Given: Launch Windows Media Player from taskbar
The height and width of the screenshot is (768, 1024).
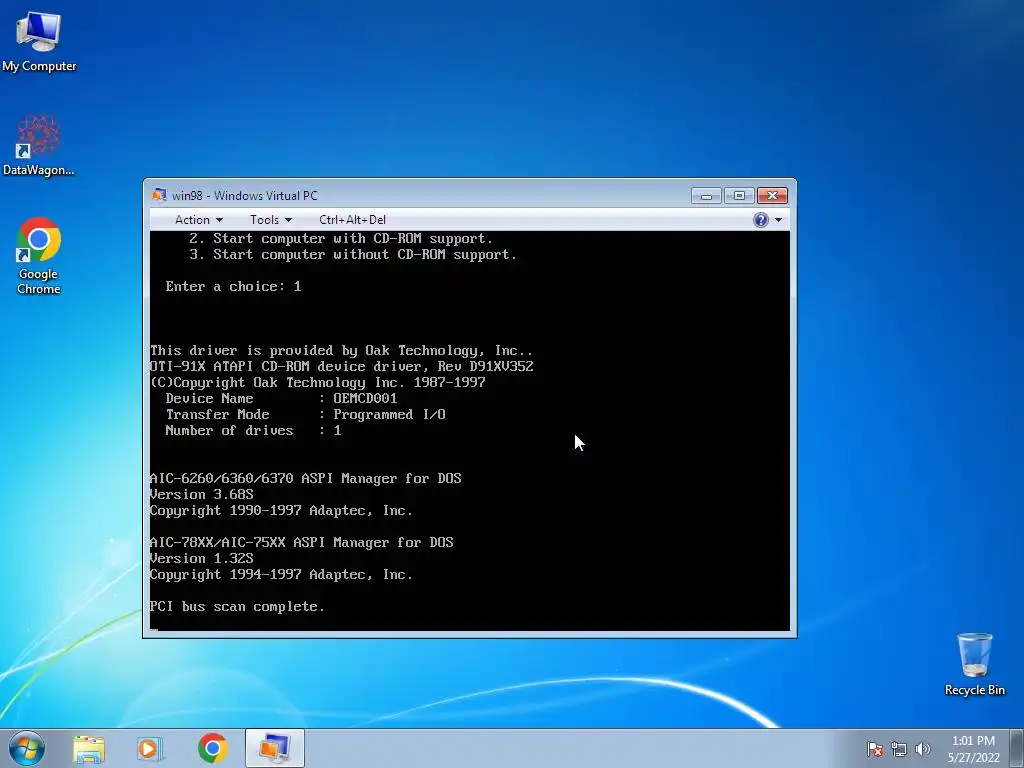Looking at the screenshot, I should [x=150, y=748].
